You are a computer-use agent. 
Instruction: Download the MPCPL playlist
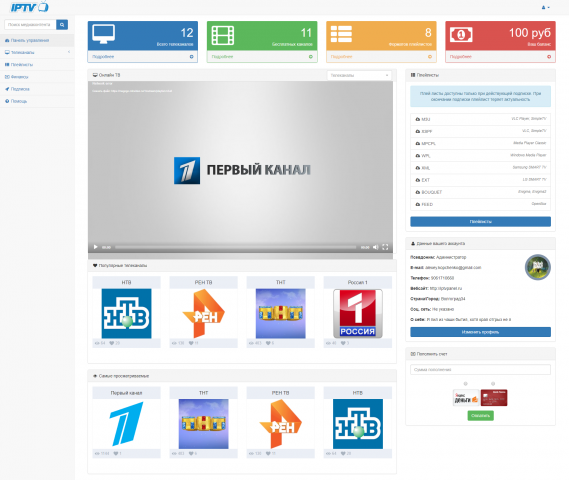(480, 143)
